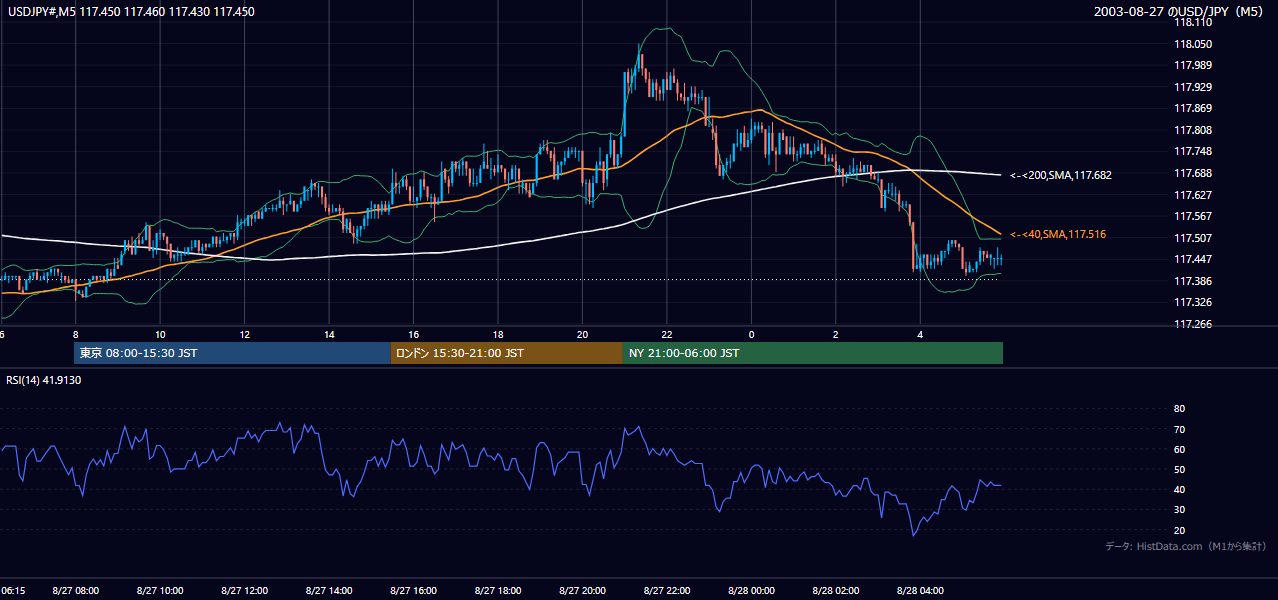Click the 8/27 16:00 time axis label
Viewport: 1278px width, 600px height.
click(x=415, y=590)
